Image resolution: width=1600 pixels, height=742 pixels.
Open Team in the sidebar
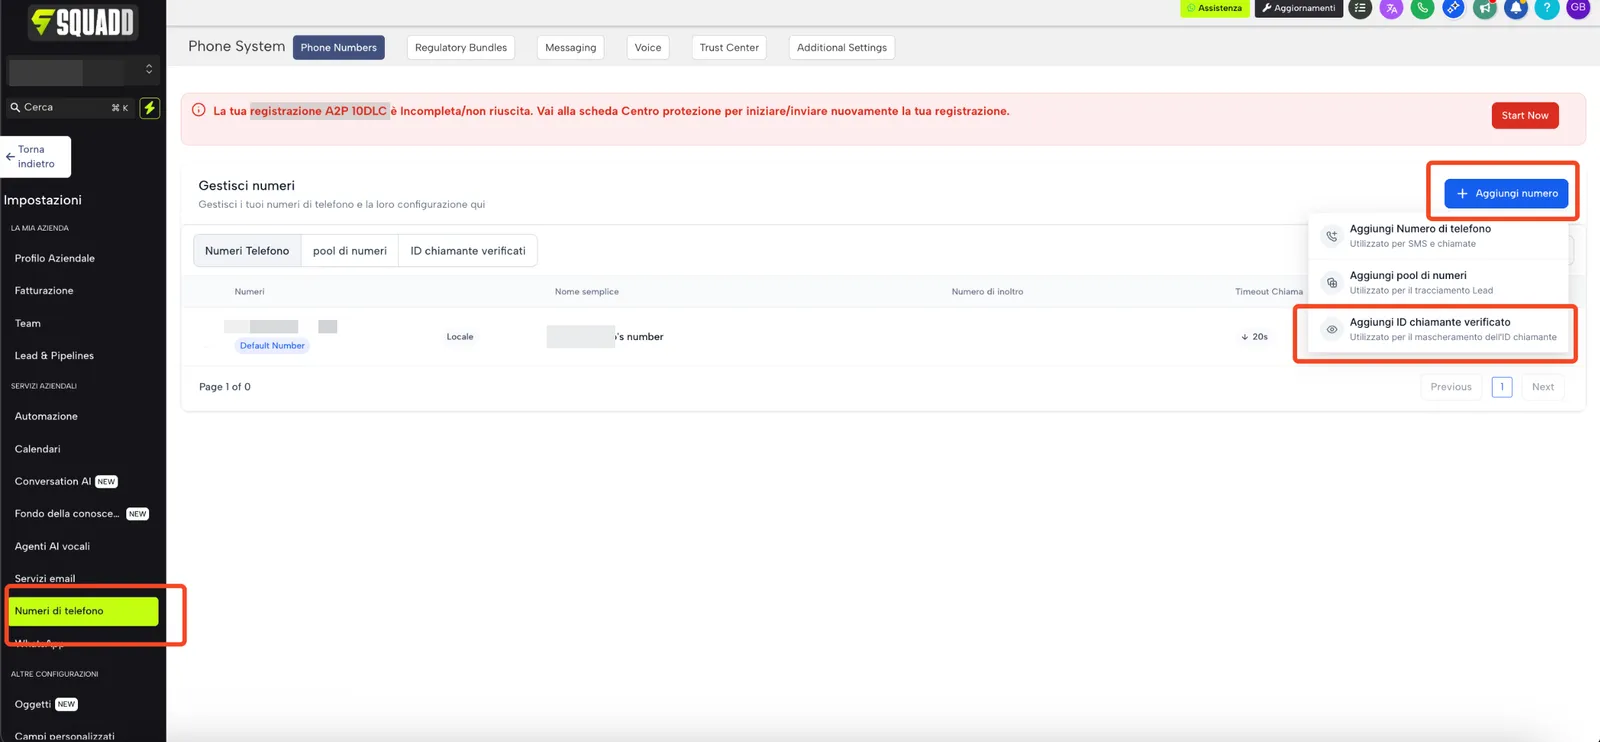tap(28, 323)
